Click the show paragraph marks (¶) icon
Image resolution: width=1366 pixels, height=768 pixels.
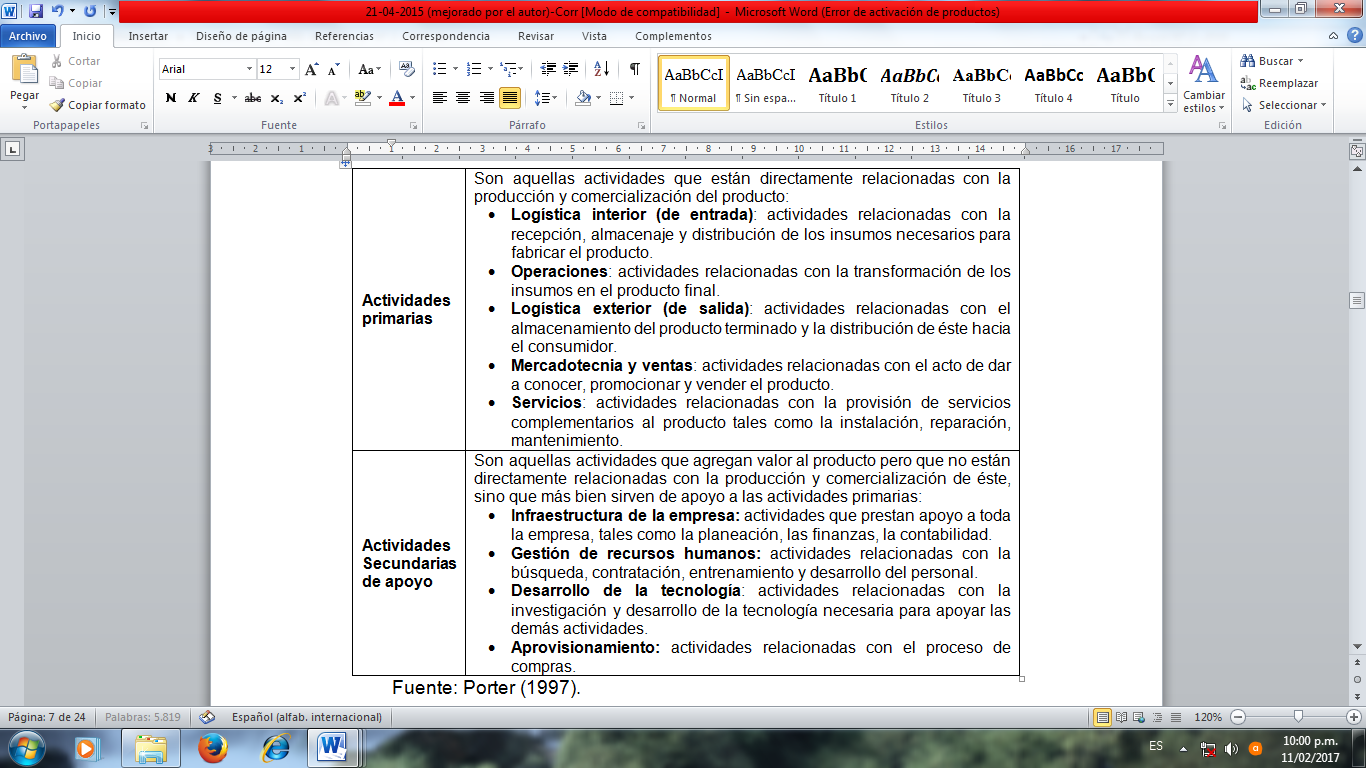click(634, 69)
